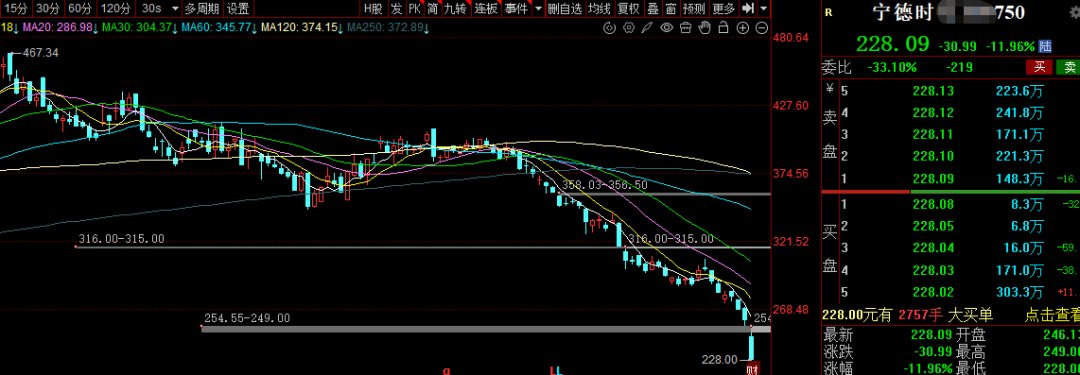Toggle the eye visibility icon above chart
The image size is (1080, 375).
coord(666,28)
